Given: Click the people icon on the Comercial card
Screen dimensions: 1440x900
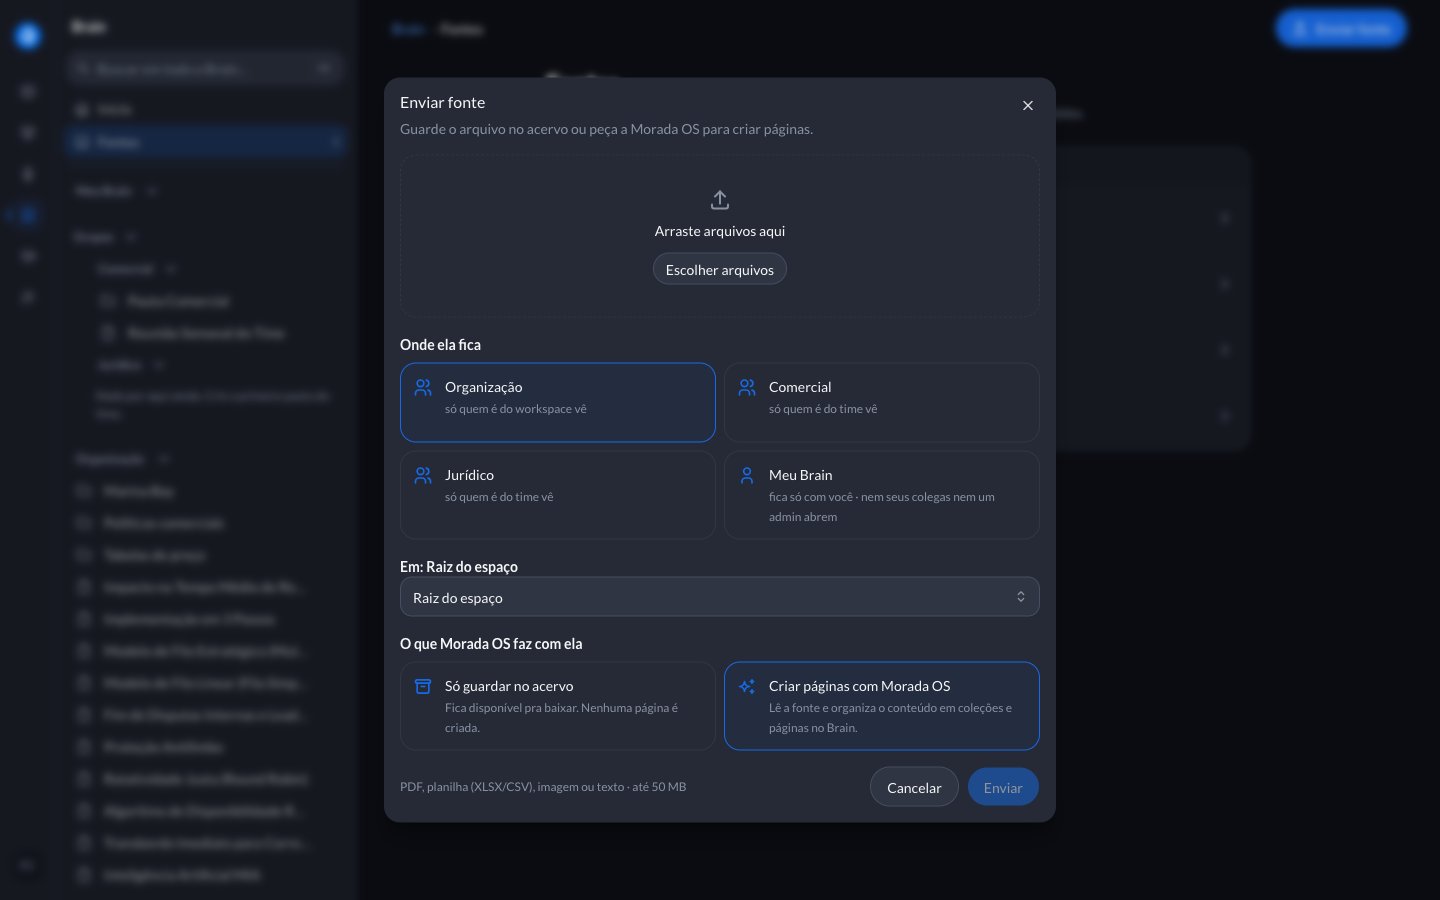Looking at the screenshot, I should pyautogui.click(x=747, y=387).
